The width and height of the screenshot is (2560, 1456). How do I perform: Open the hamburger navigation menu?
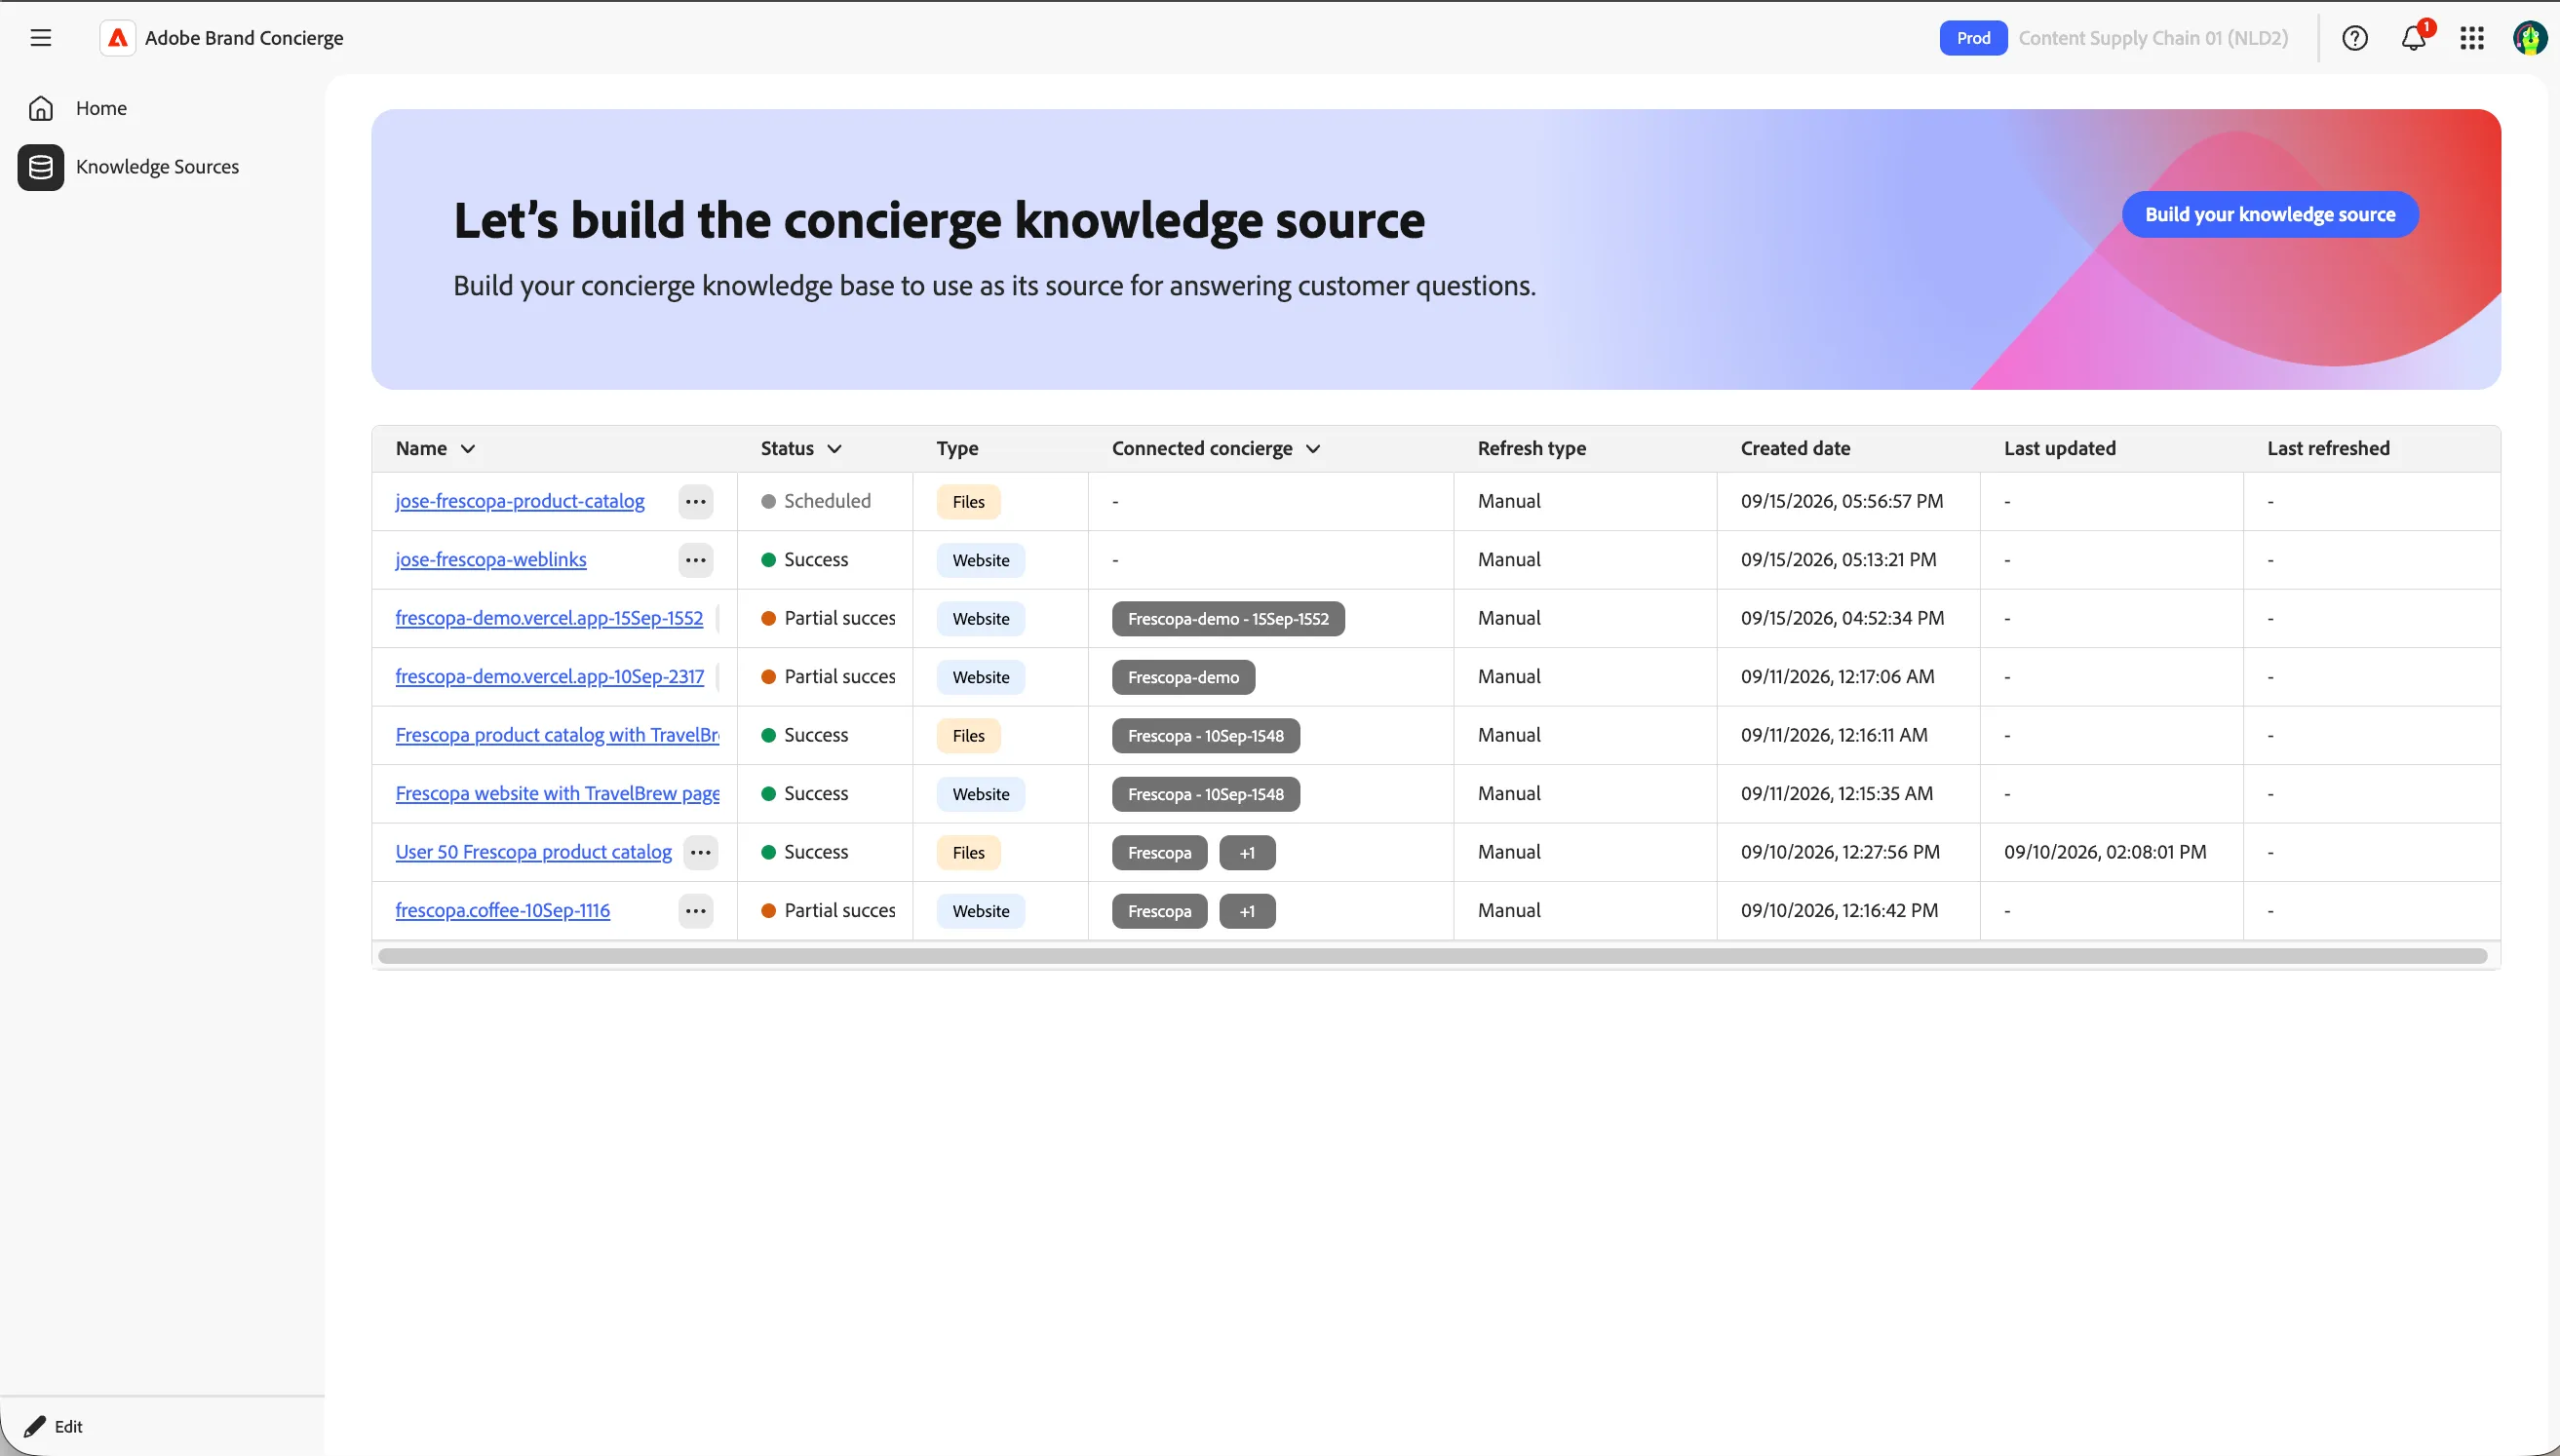[x=40, y=38]
